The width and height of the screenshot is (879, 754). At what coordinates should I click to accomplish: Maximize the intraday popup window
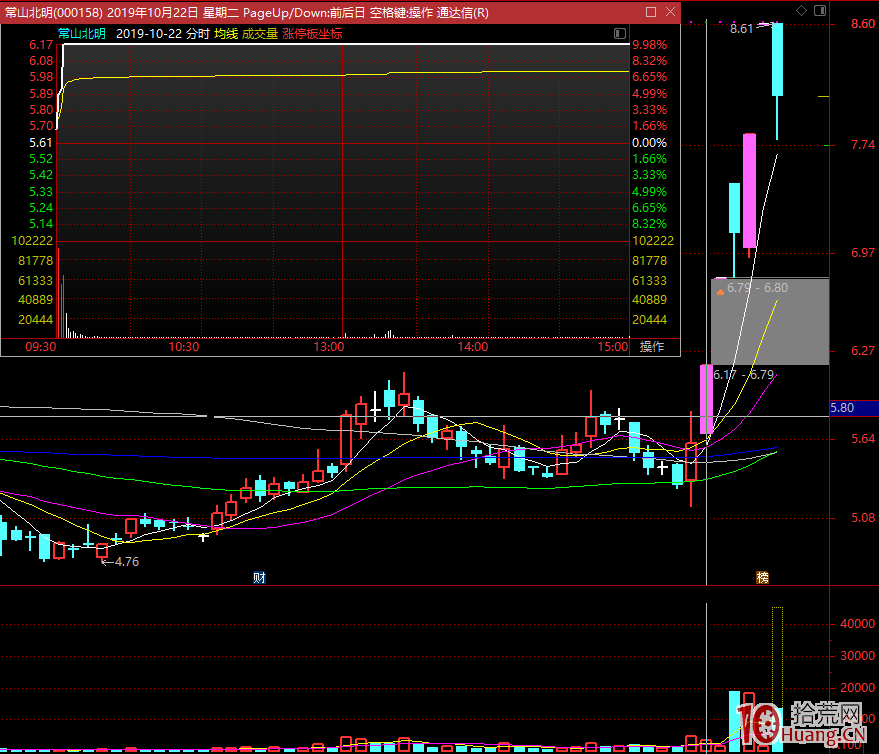coord(651,12)
